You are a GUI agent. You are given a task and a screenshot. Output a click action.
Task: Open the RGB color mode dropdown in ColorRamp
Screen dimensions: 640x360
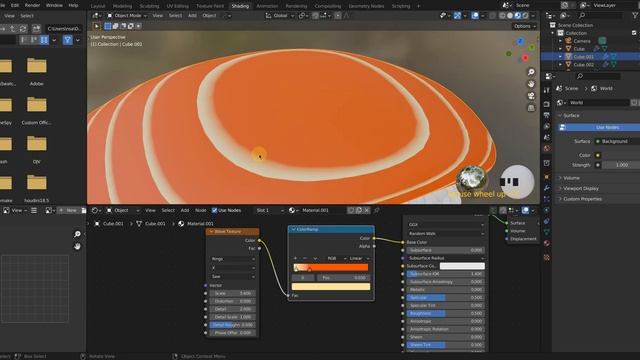[x=336, y=258]
